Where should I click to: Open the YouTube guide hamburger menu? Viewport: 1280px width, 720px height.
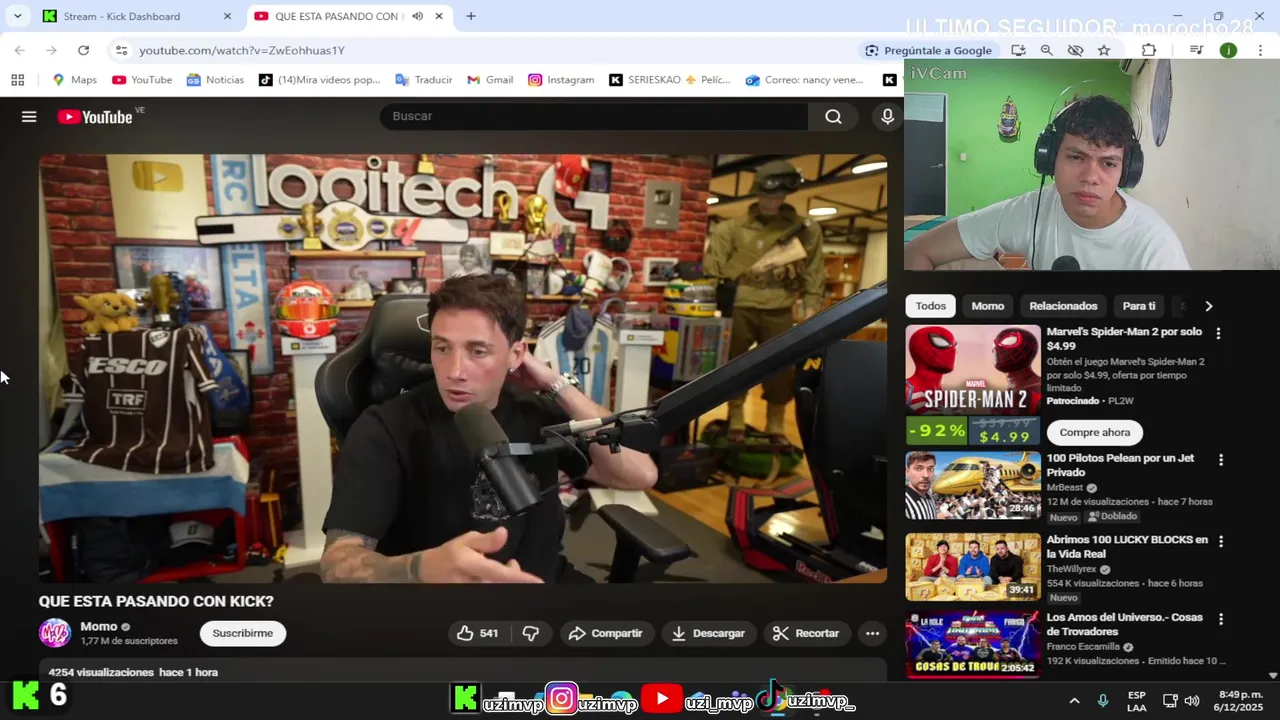29,117
